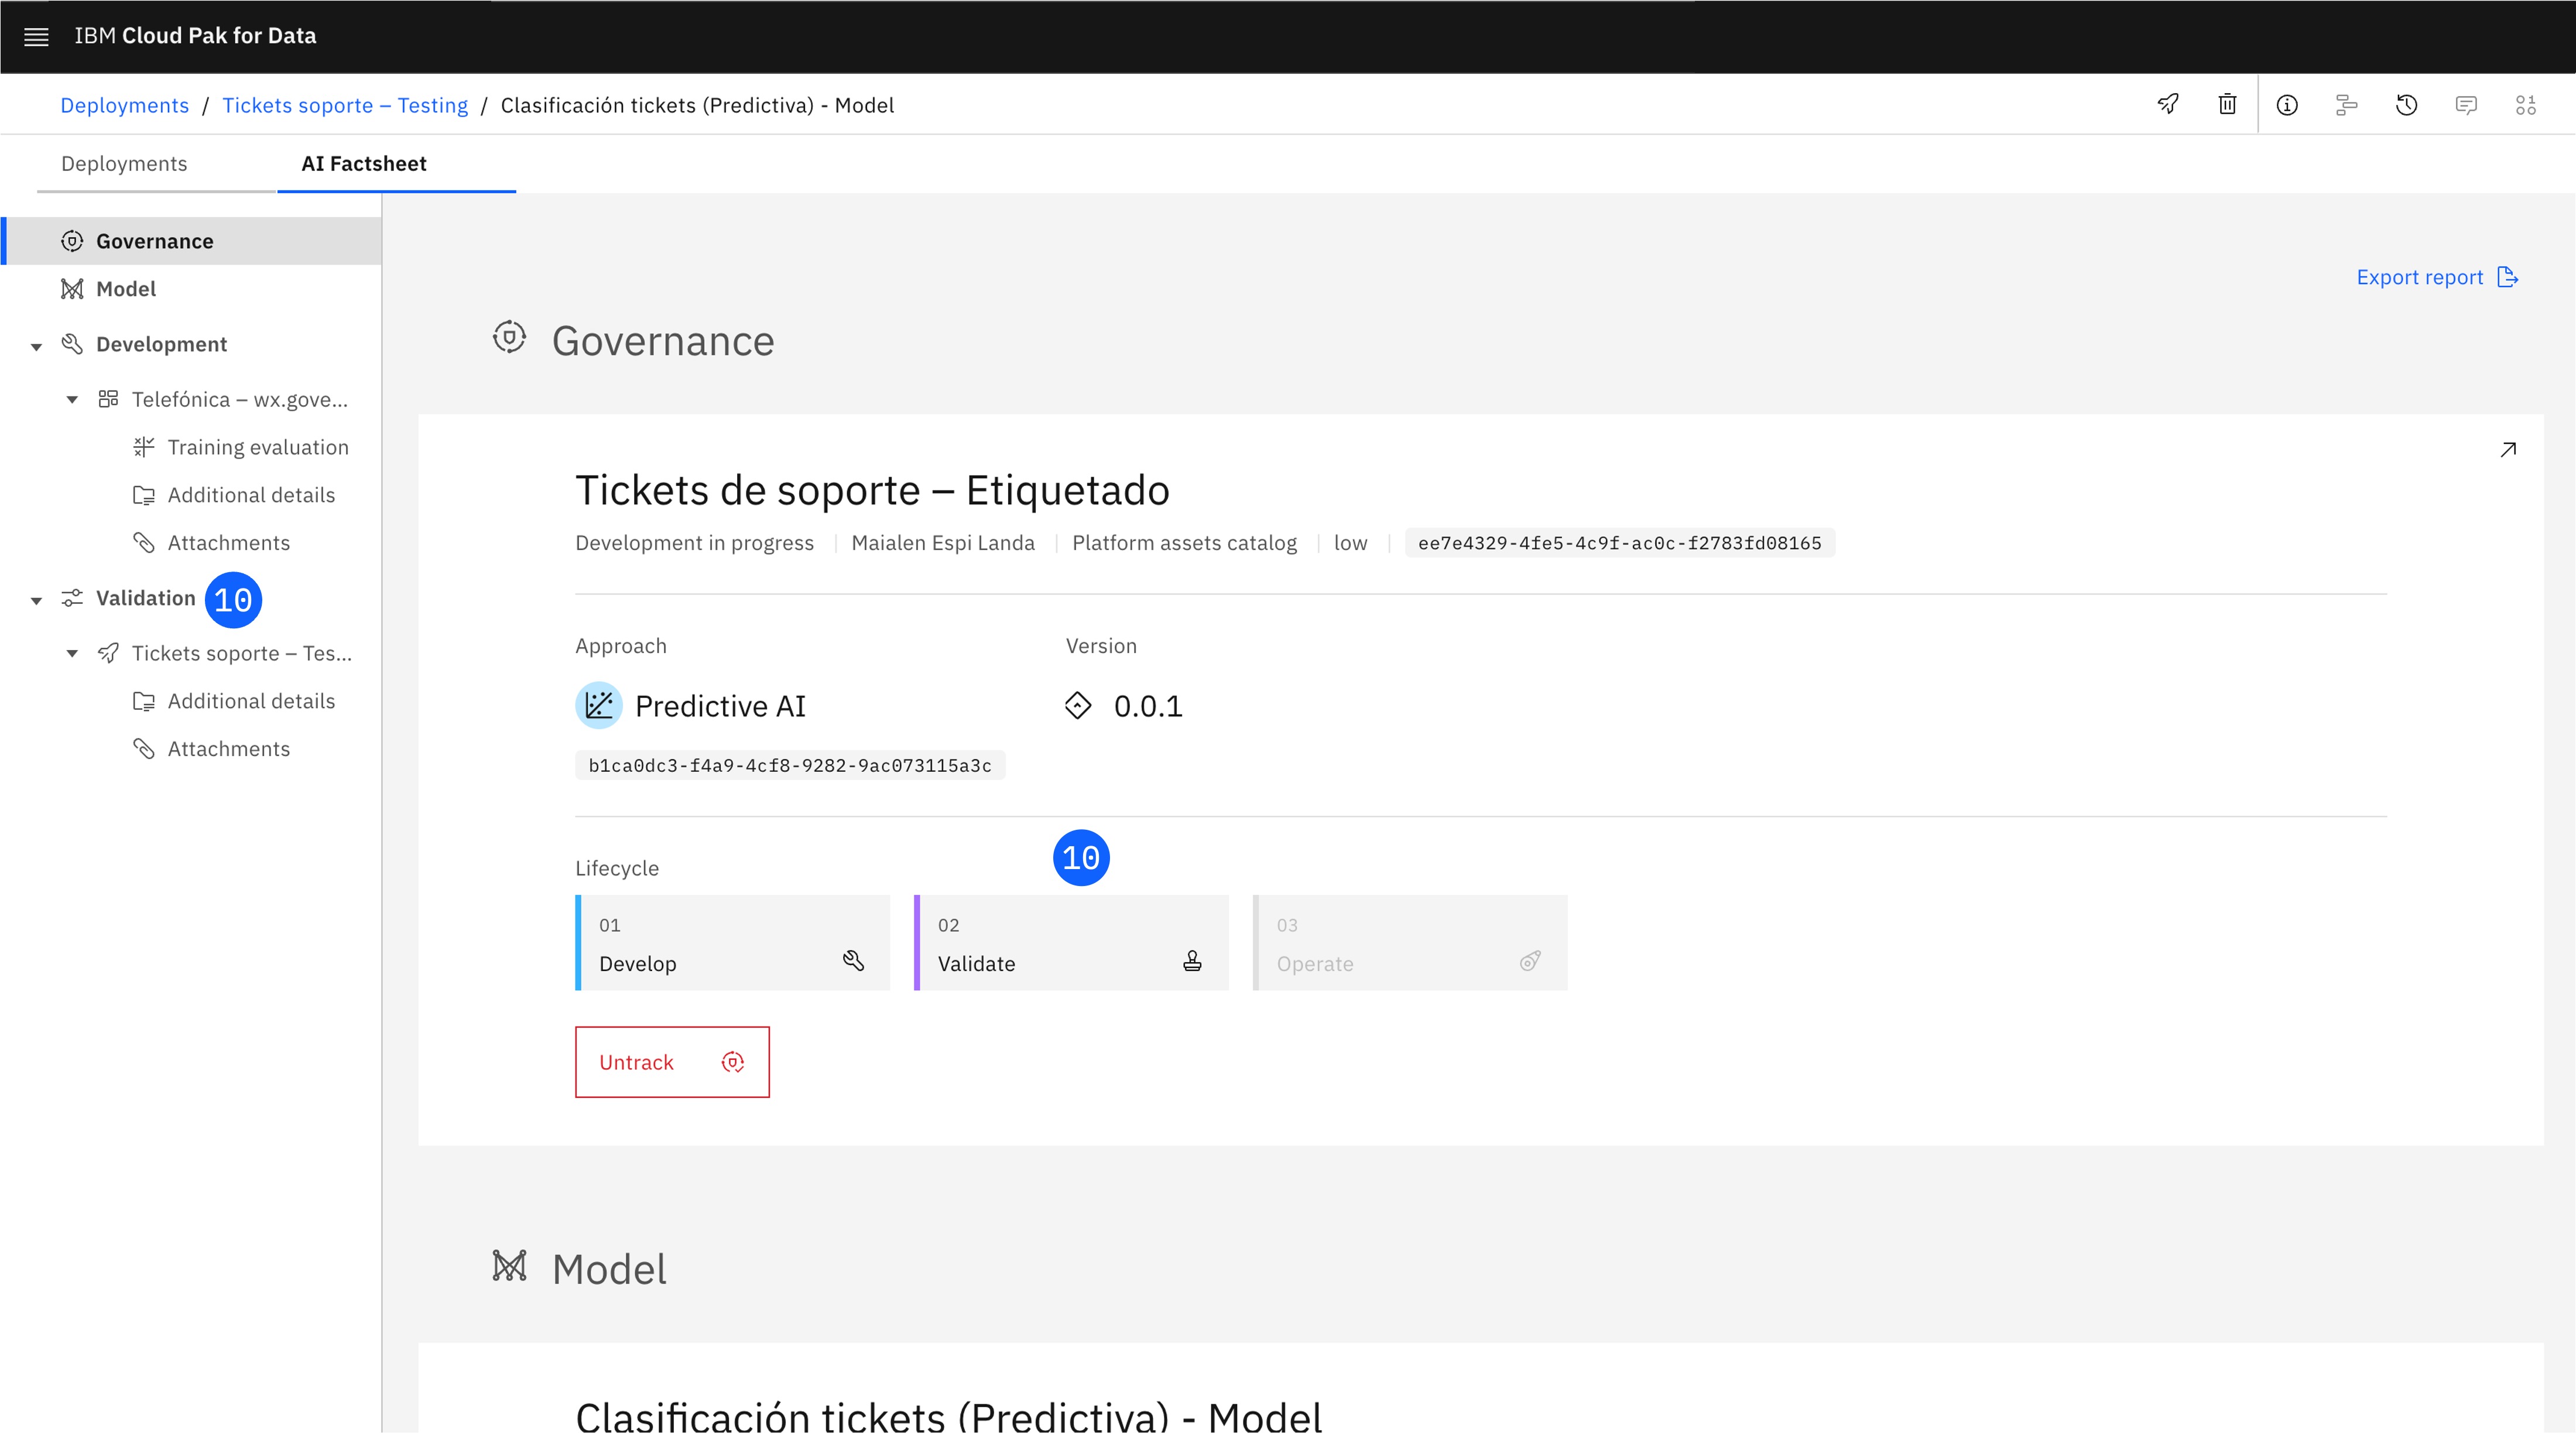Open Additional details under Development

(251, 495)
